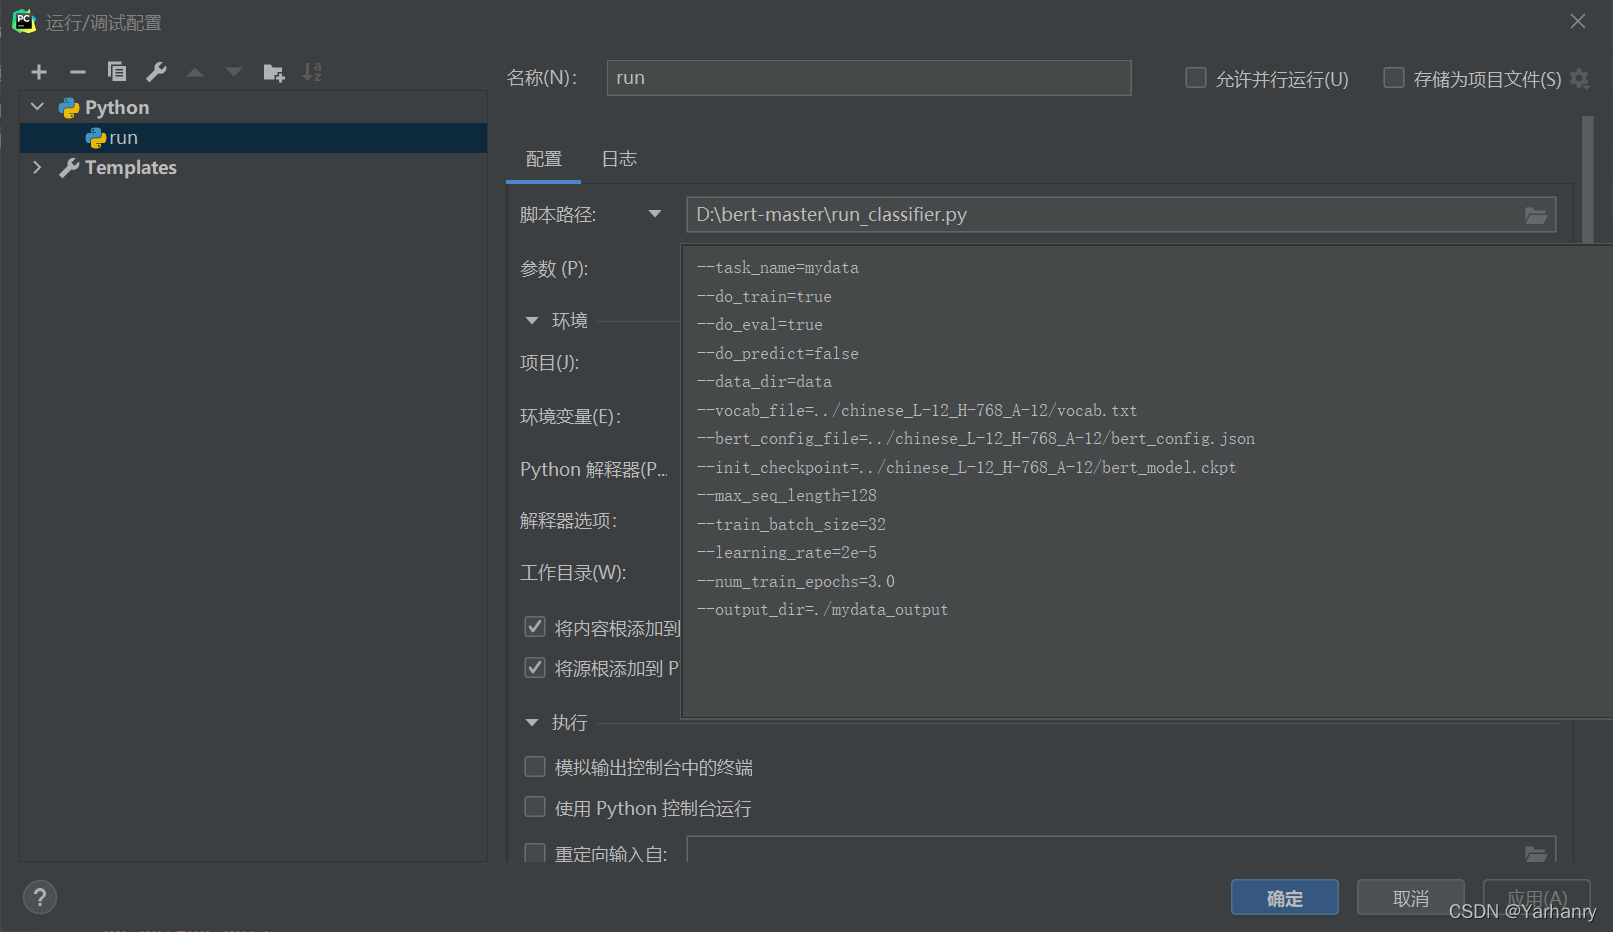Confirm with the OK button

[x=1285, y=898]
